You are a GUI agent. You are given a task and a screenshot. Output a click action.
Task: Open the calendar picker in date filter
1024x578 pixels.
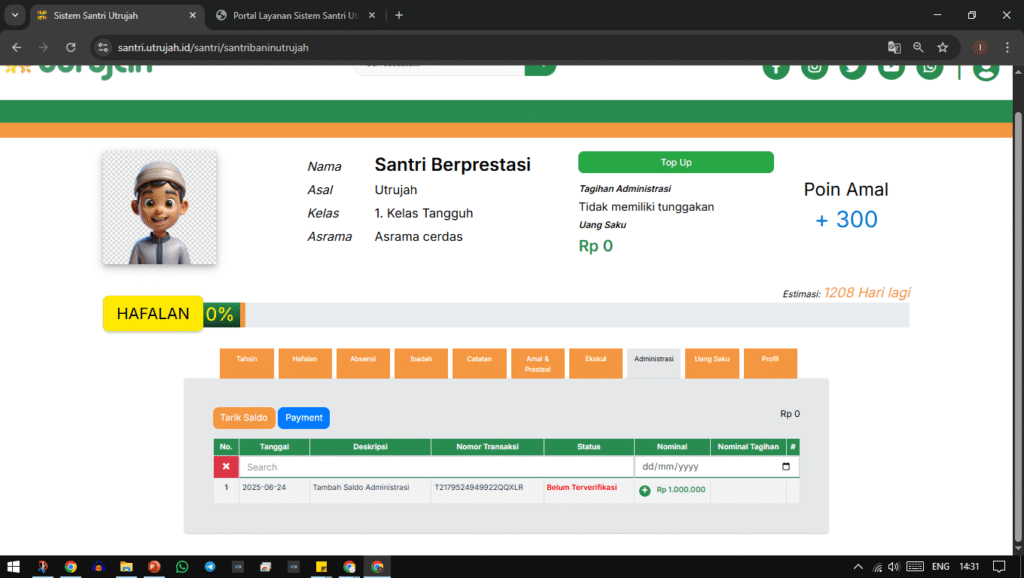786,467
